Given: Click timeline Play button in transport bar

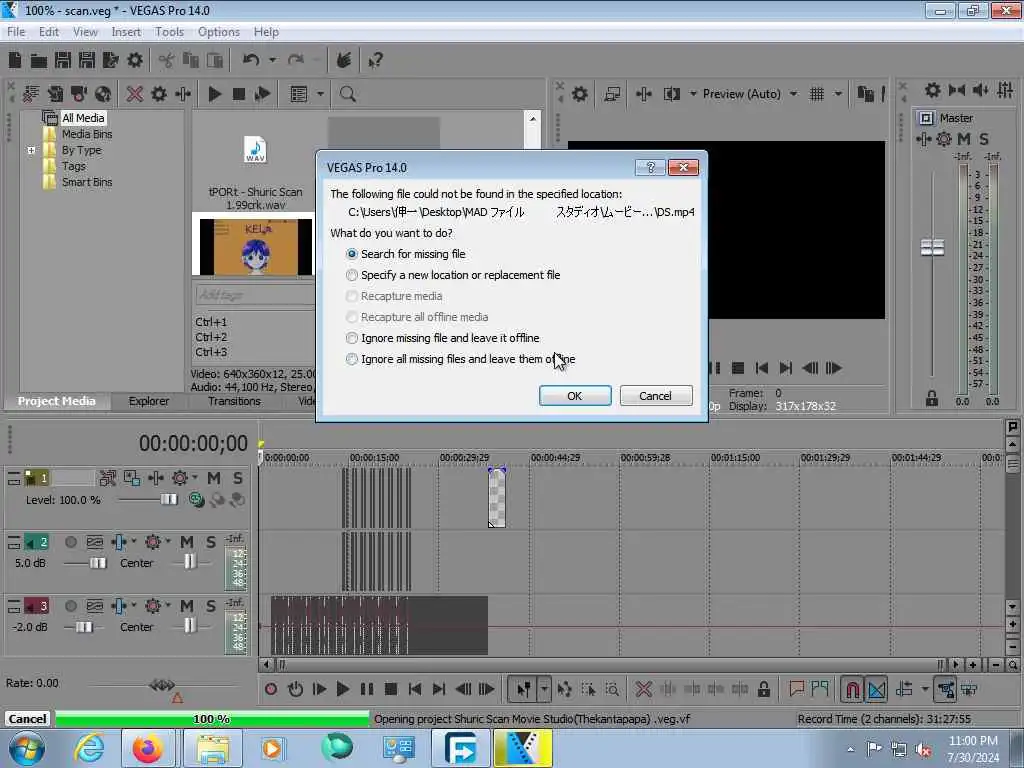Looking at the screenshot, I should (x=342, y=689).
